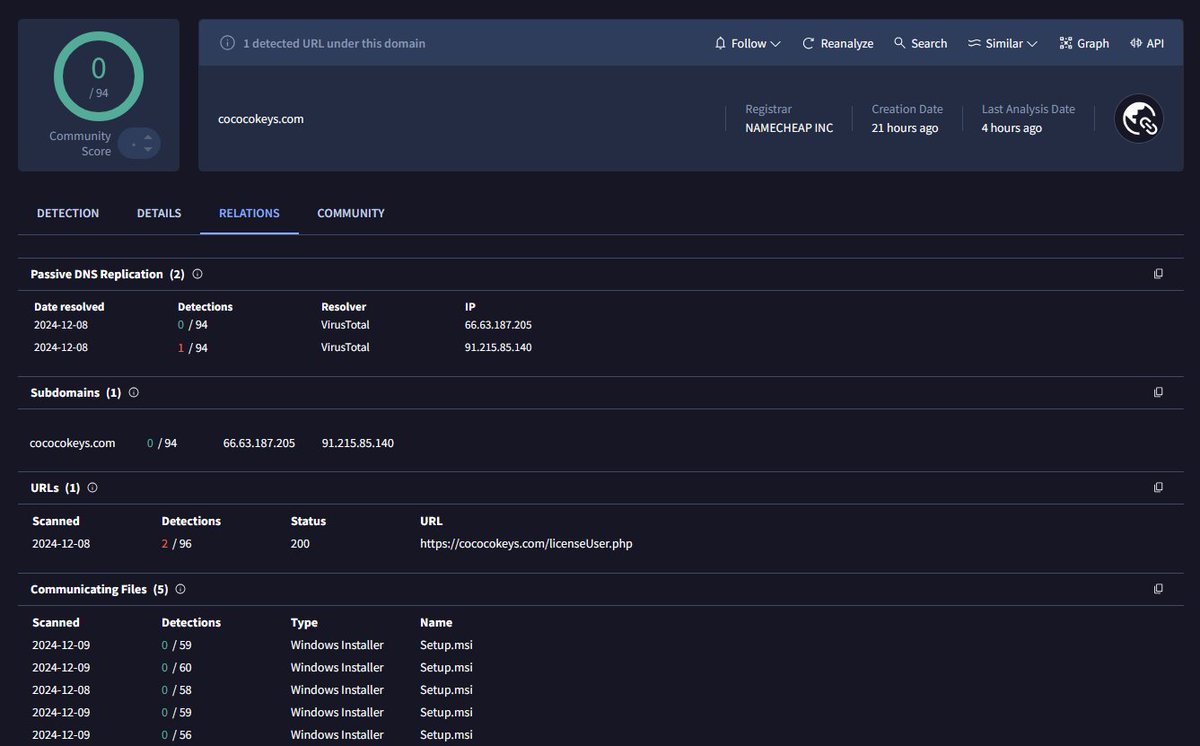Copy the Communicating Files section

[x=1158, y=589]
